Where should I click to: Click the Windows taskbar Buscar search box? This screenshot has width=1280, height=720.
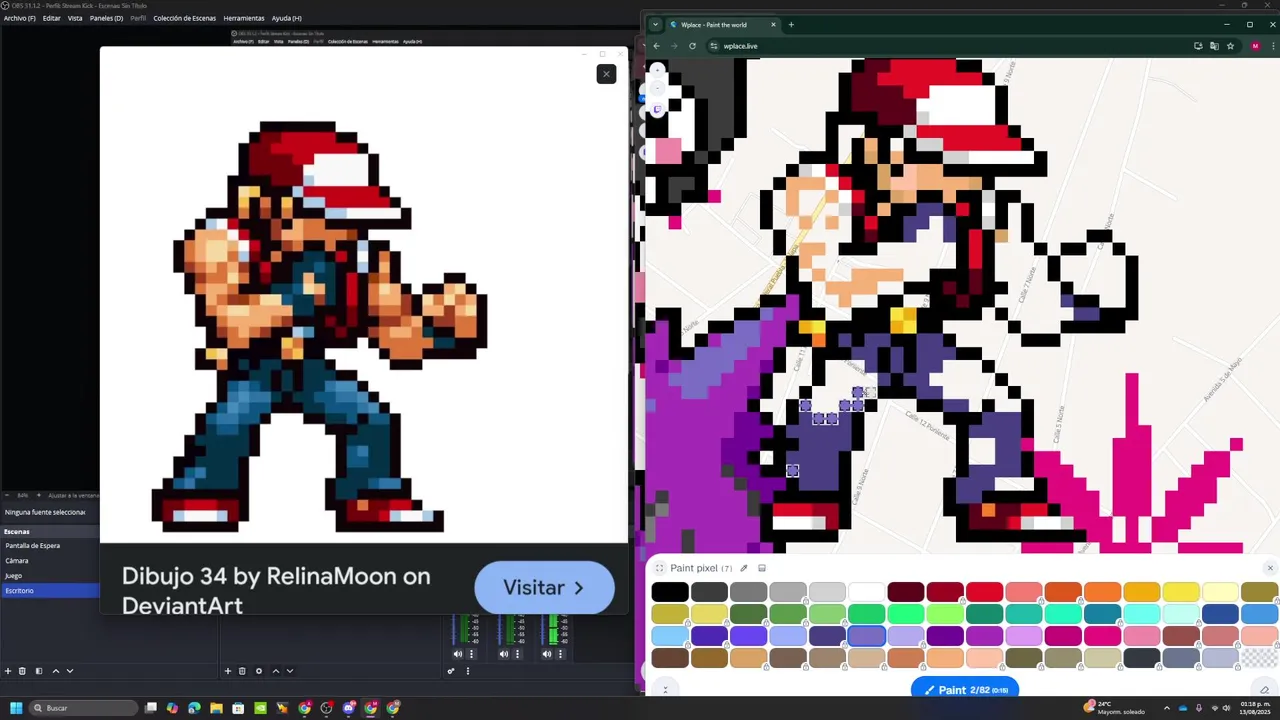point(83,708)
